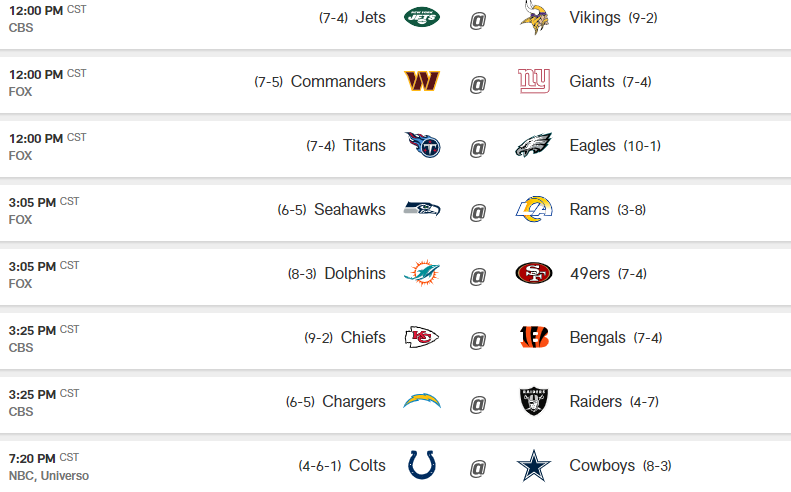Click the Kansas City Chiefs logo
Image resolution: width=791 pixels, height=492 pixels.
[x=422, y=338]
